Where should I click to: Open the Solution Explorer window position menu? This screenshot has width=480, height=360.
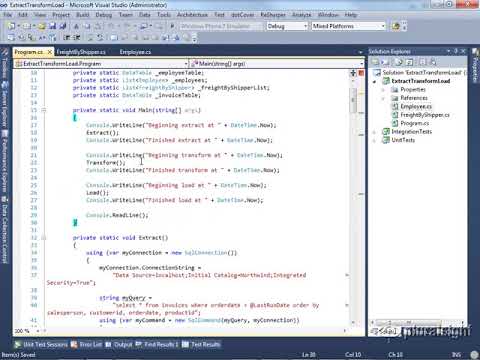449,51
